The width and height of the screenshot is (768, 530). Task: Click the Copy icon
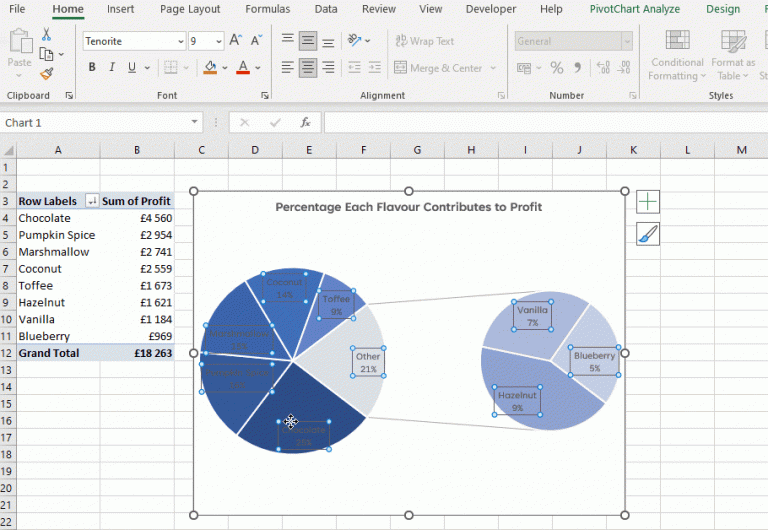coord(47,54)
